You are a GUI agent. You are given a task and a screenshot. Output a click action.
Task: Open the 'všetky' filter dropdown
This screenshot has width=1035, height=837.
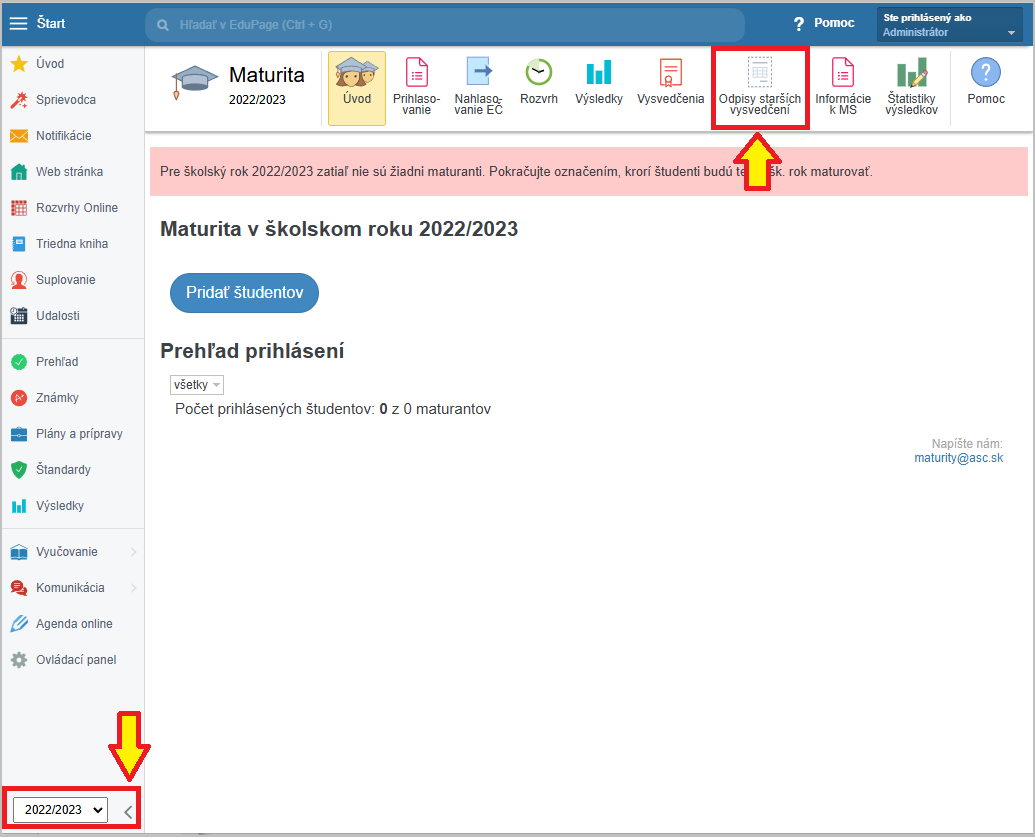pyautogui.click(x=197, y=385)
